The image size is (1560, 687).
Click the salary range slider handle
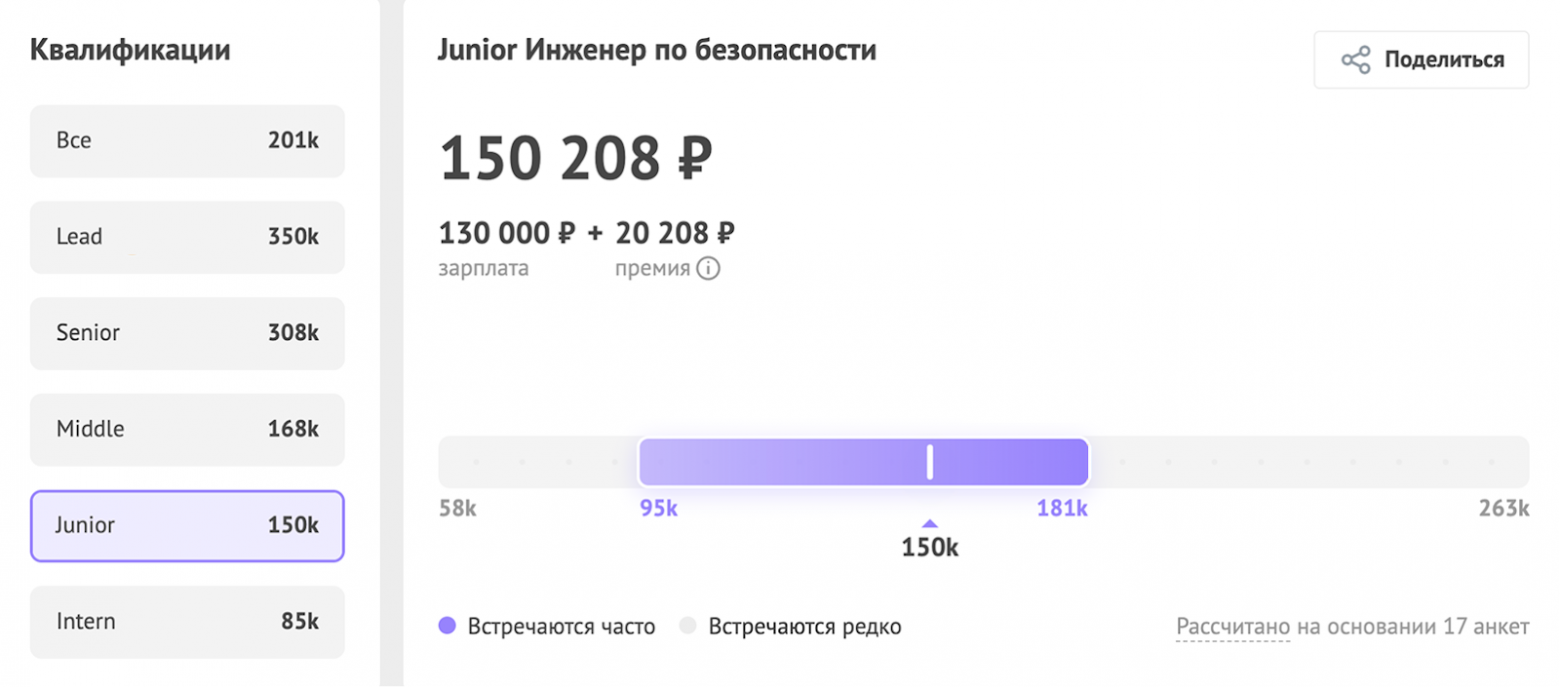pos(929,461)
